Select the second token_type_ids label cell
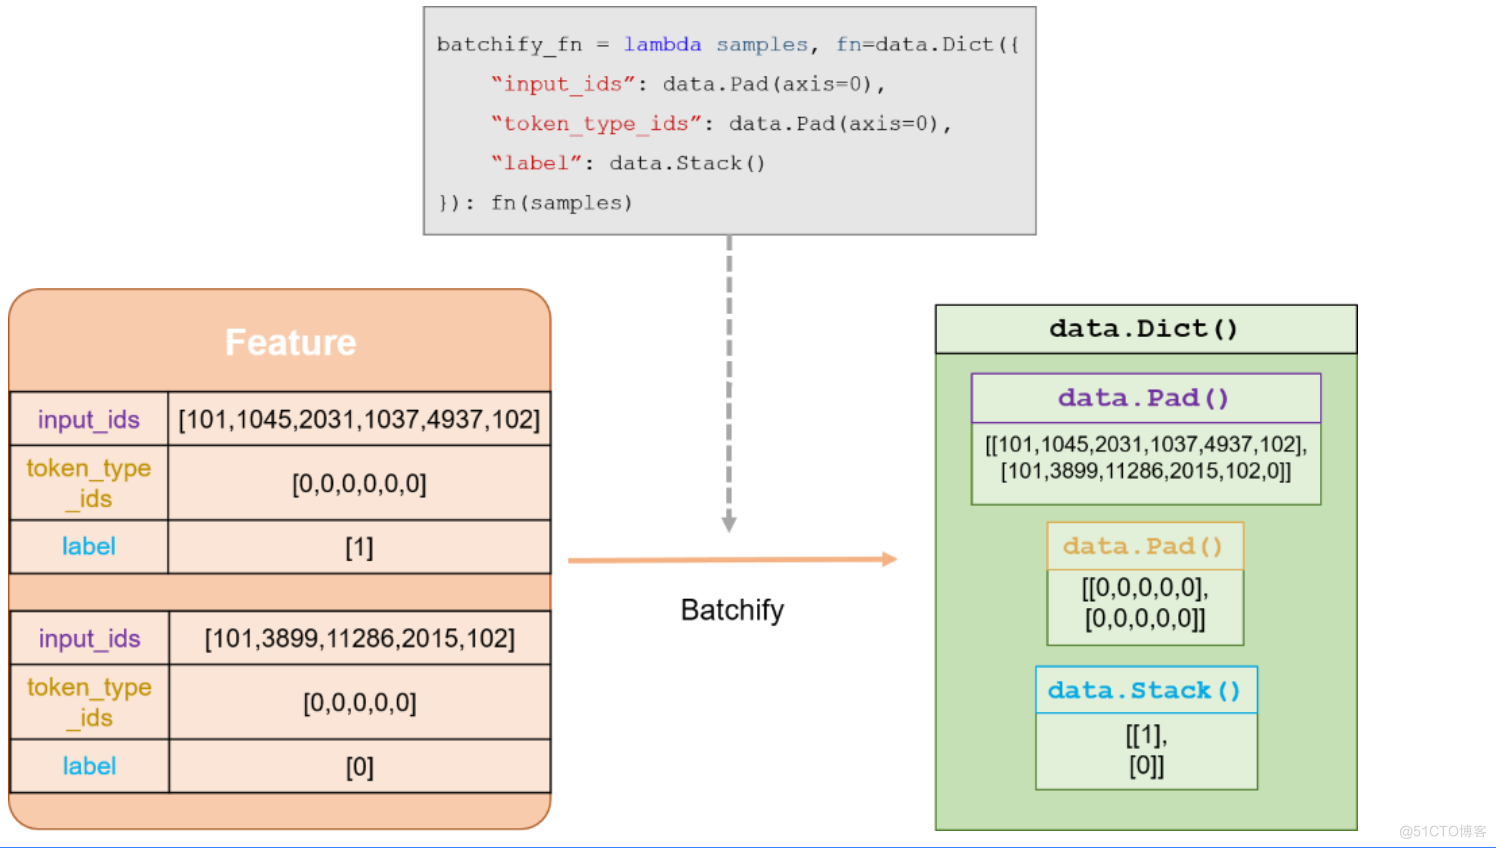This screenshot has width=1496, height=848. 89,702
